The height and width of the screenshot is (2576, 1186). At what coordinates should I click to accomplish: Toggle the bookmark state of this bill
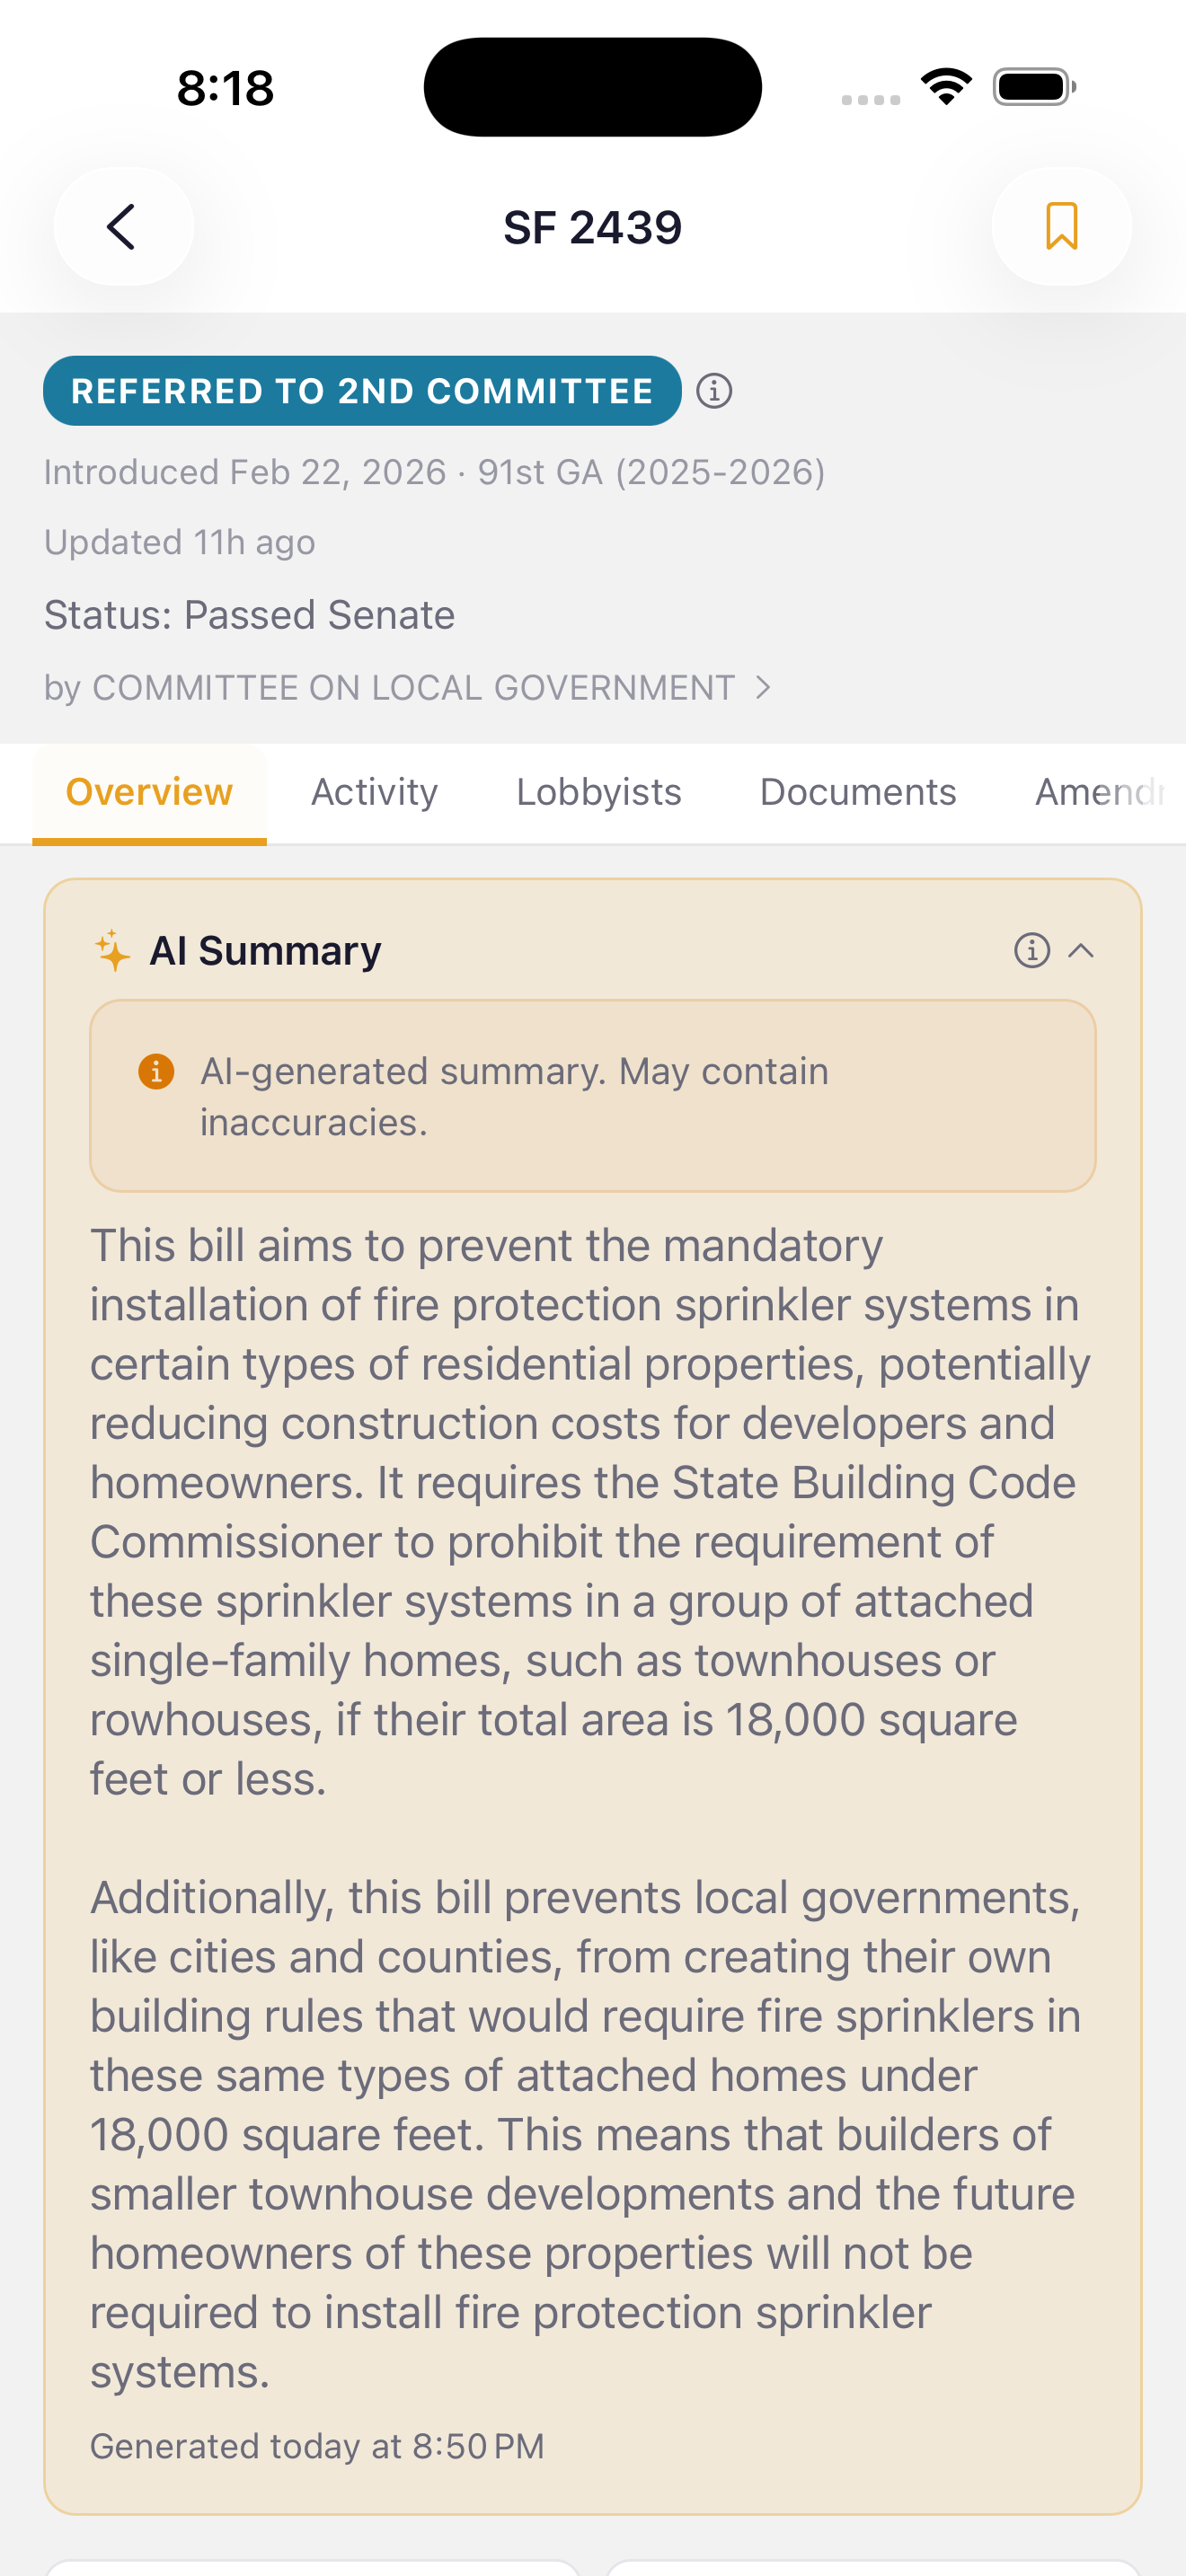point(1062,227)
